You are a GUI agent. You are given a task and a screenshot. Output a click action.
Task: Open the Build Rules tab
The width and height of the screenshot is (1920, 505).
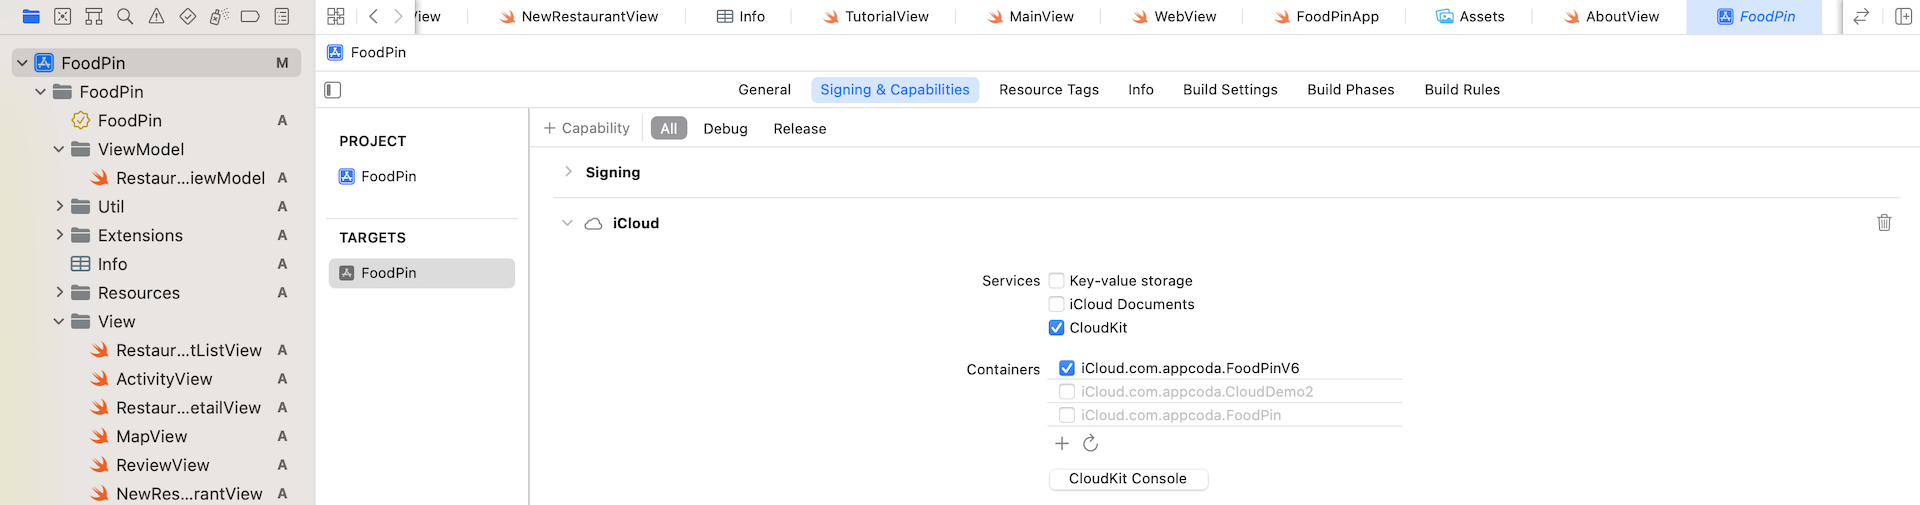click(1462, 90)
